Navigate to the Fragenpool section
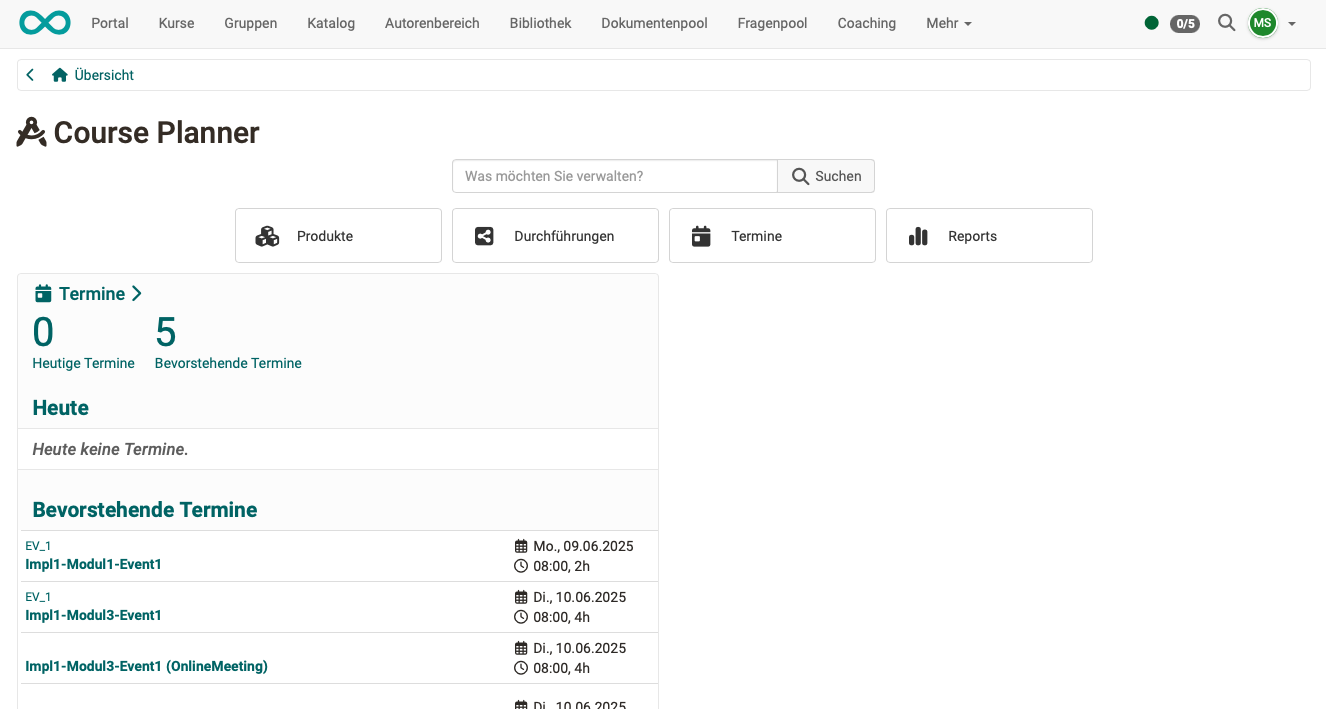Viewport: 1326px width, 709px height. [x=772, y=23]
